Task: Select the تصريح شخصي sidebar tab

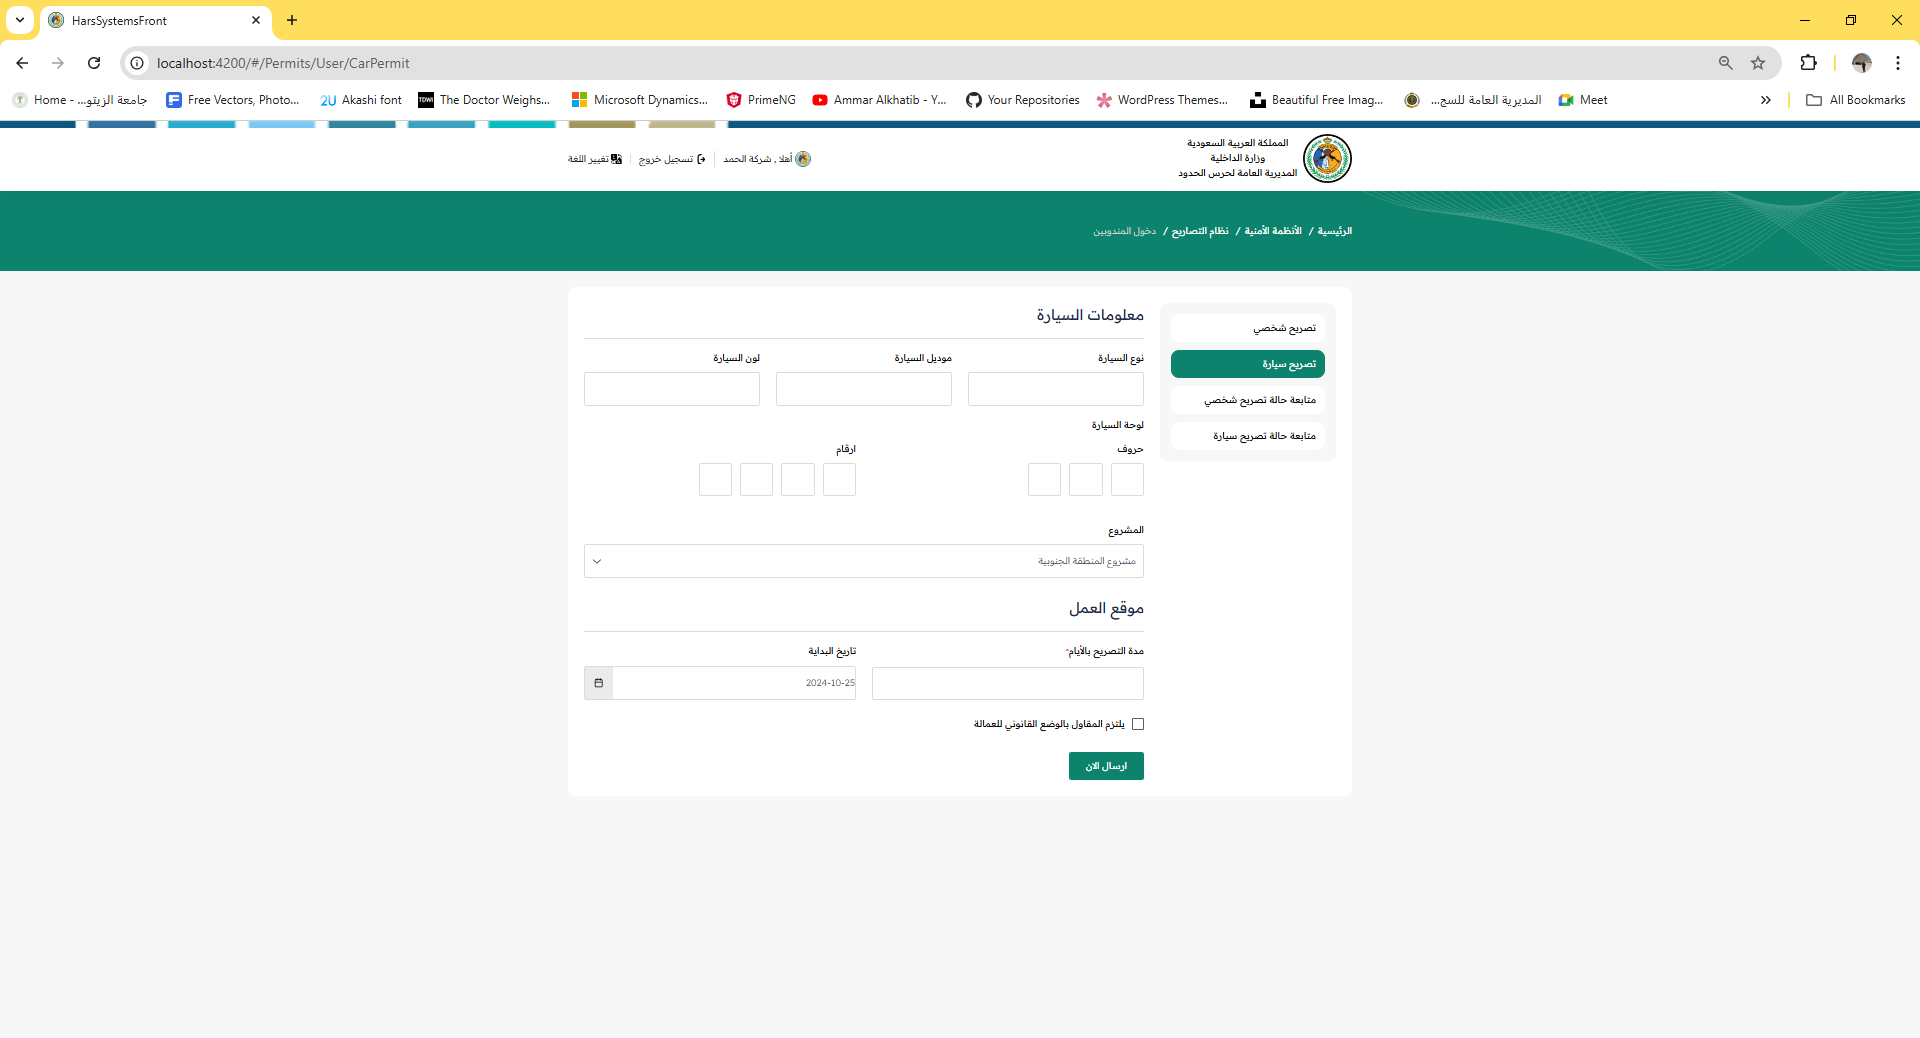Action: point(1248,328)
